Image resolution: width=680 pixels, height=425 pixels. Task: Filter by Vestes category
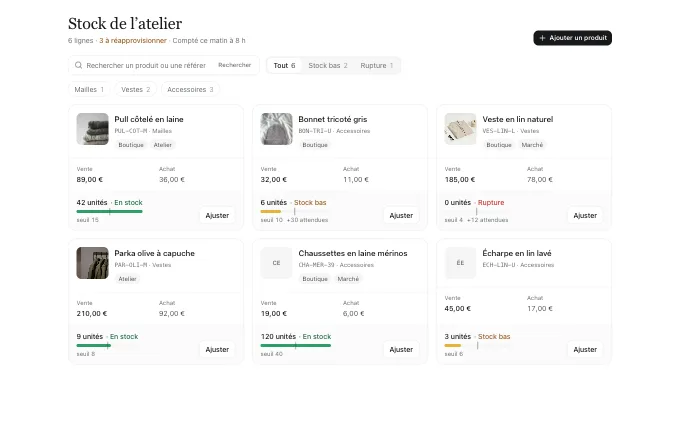click(x=135, y=89)
